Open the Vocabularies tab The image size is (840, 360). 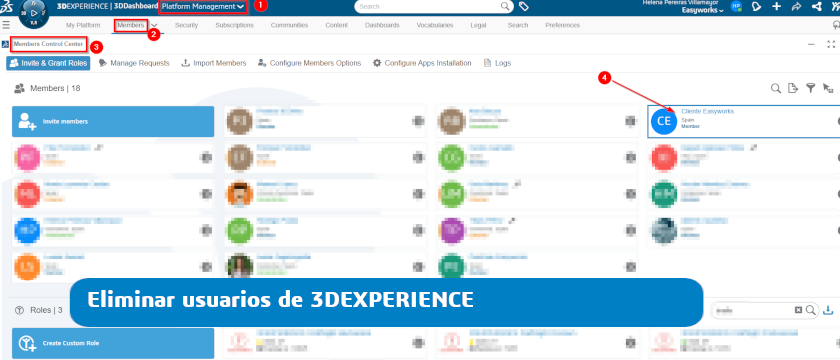click(434, 25)
